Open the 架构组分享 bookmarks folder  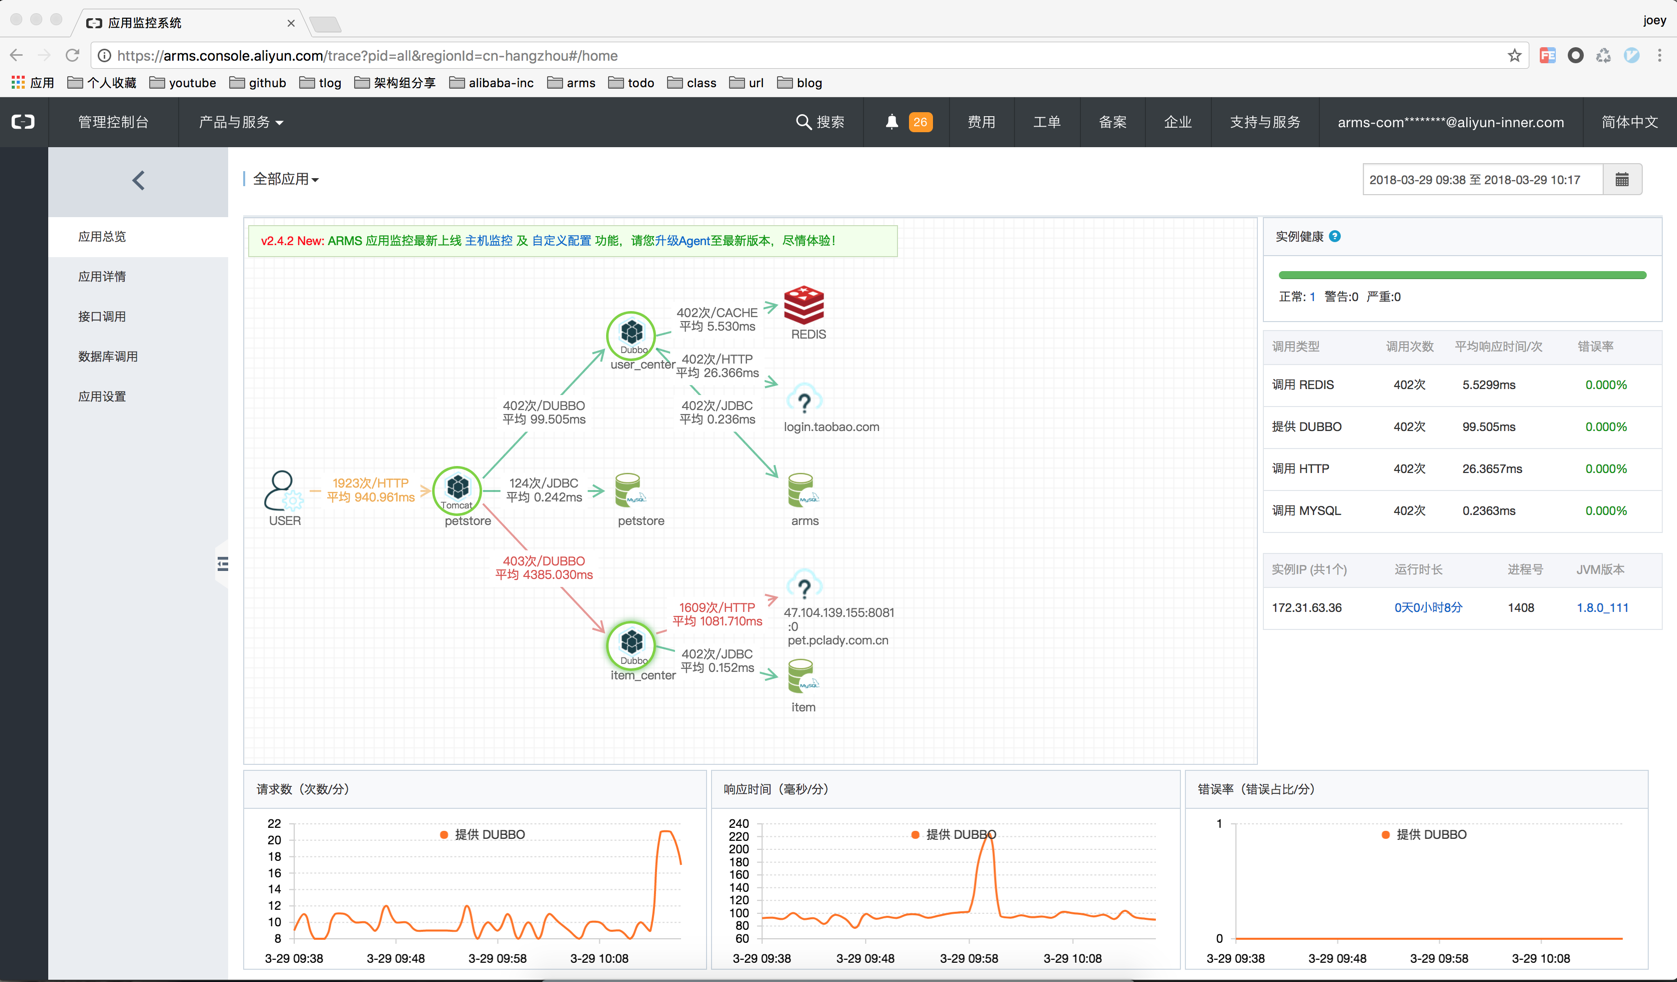click(395, 83)
